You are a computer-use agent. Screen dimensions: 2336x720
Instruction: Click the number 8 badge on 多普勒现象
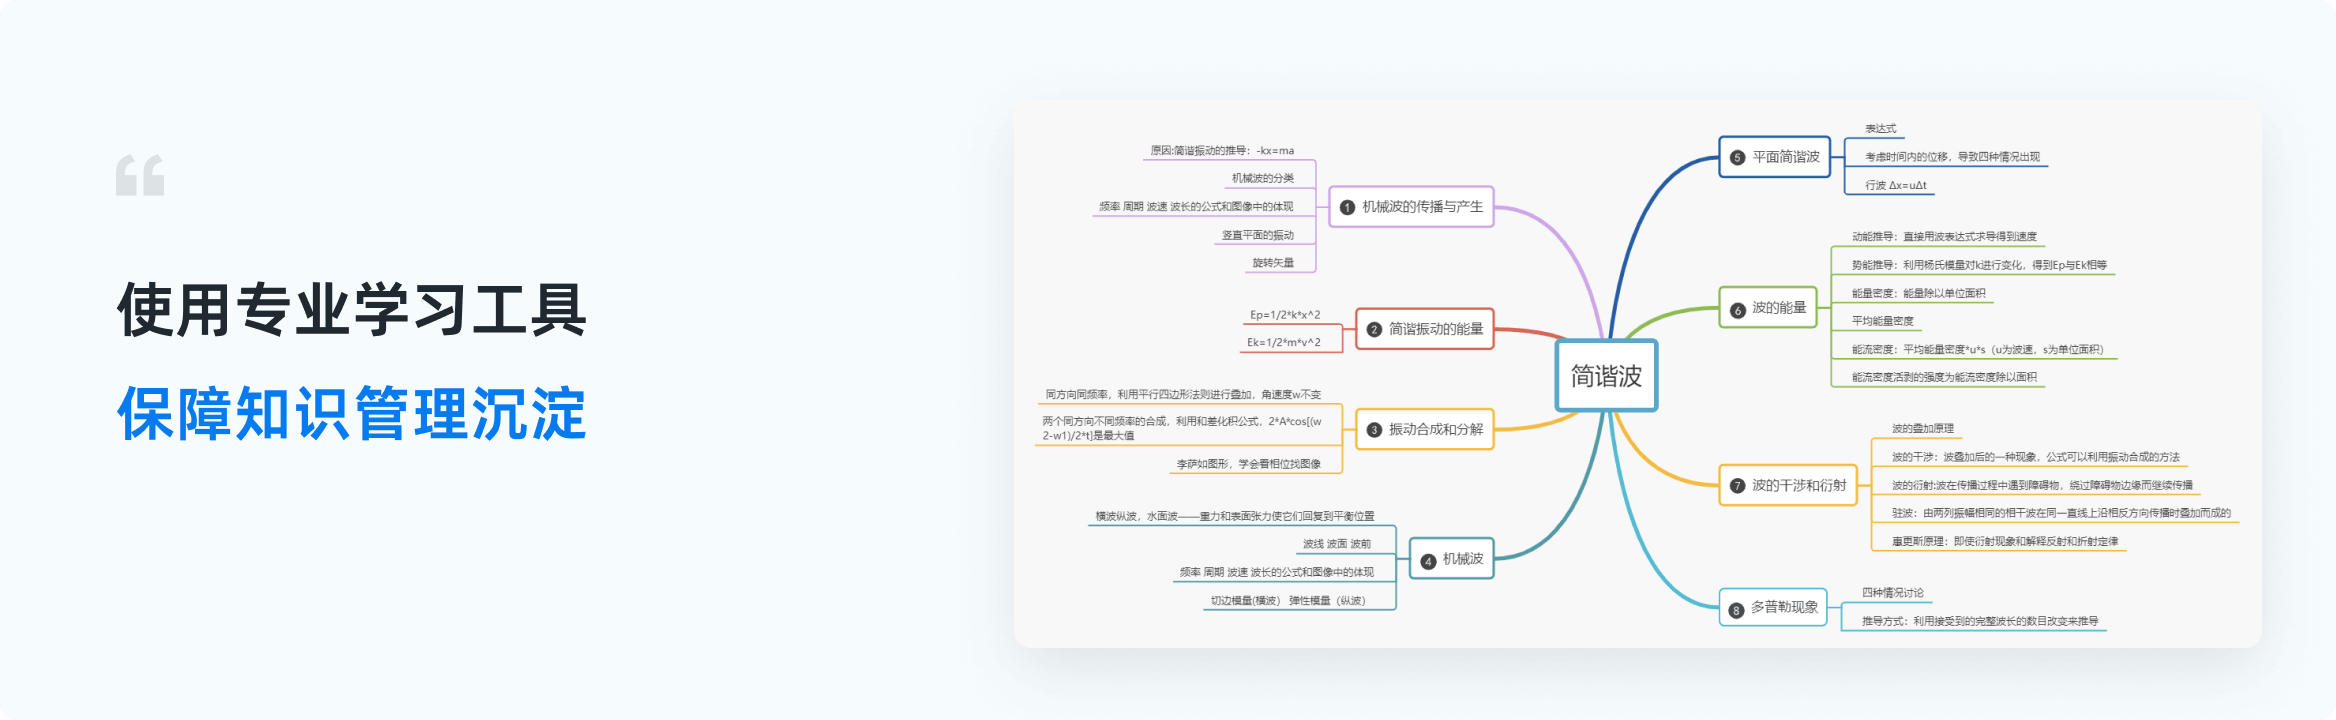(x=1737, y=609)
